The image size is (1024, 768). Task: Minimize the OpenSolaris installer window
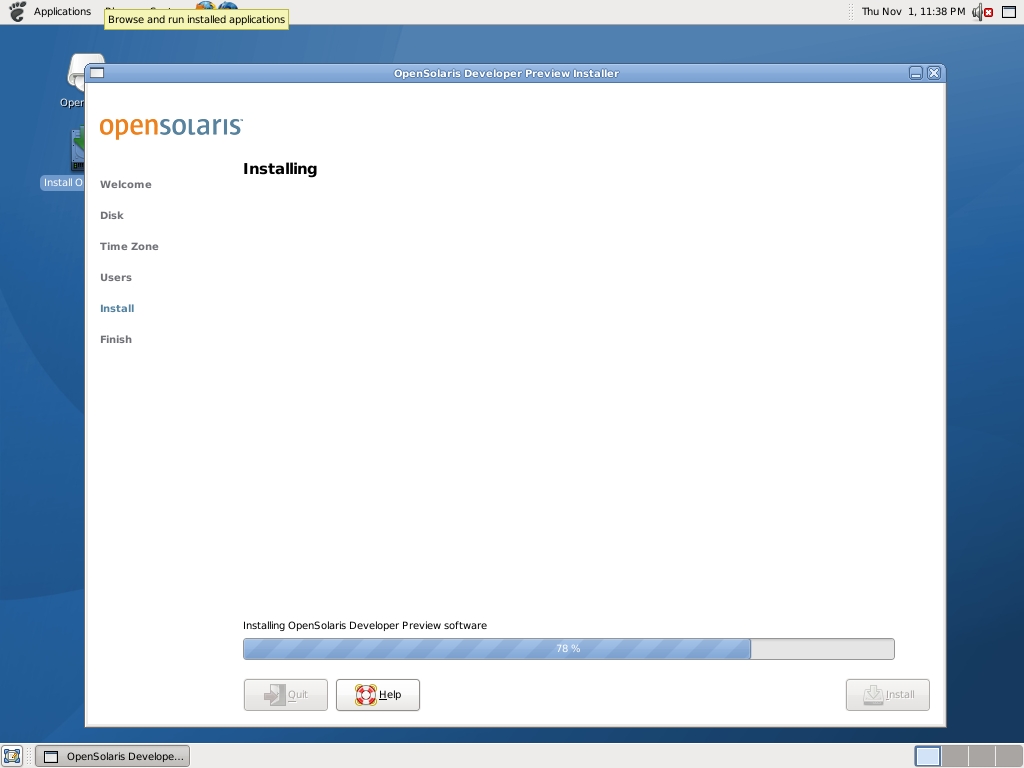click(x=915, y=73)
